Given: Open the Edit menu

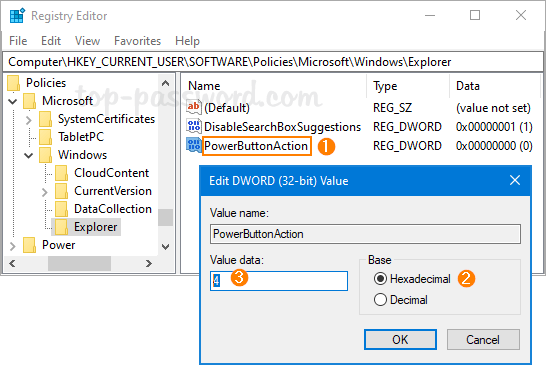Looking at the screenshot, I should [51, 41].
